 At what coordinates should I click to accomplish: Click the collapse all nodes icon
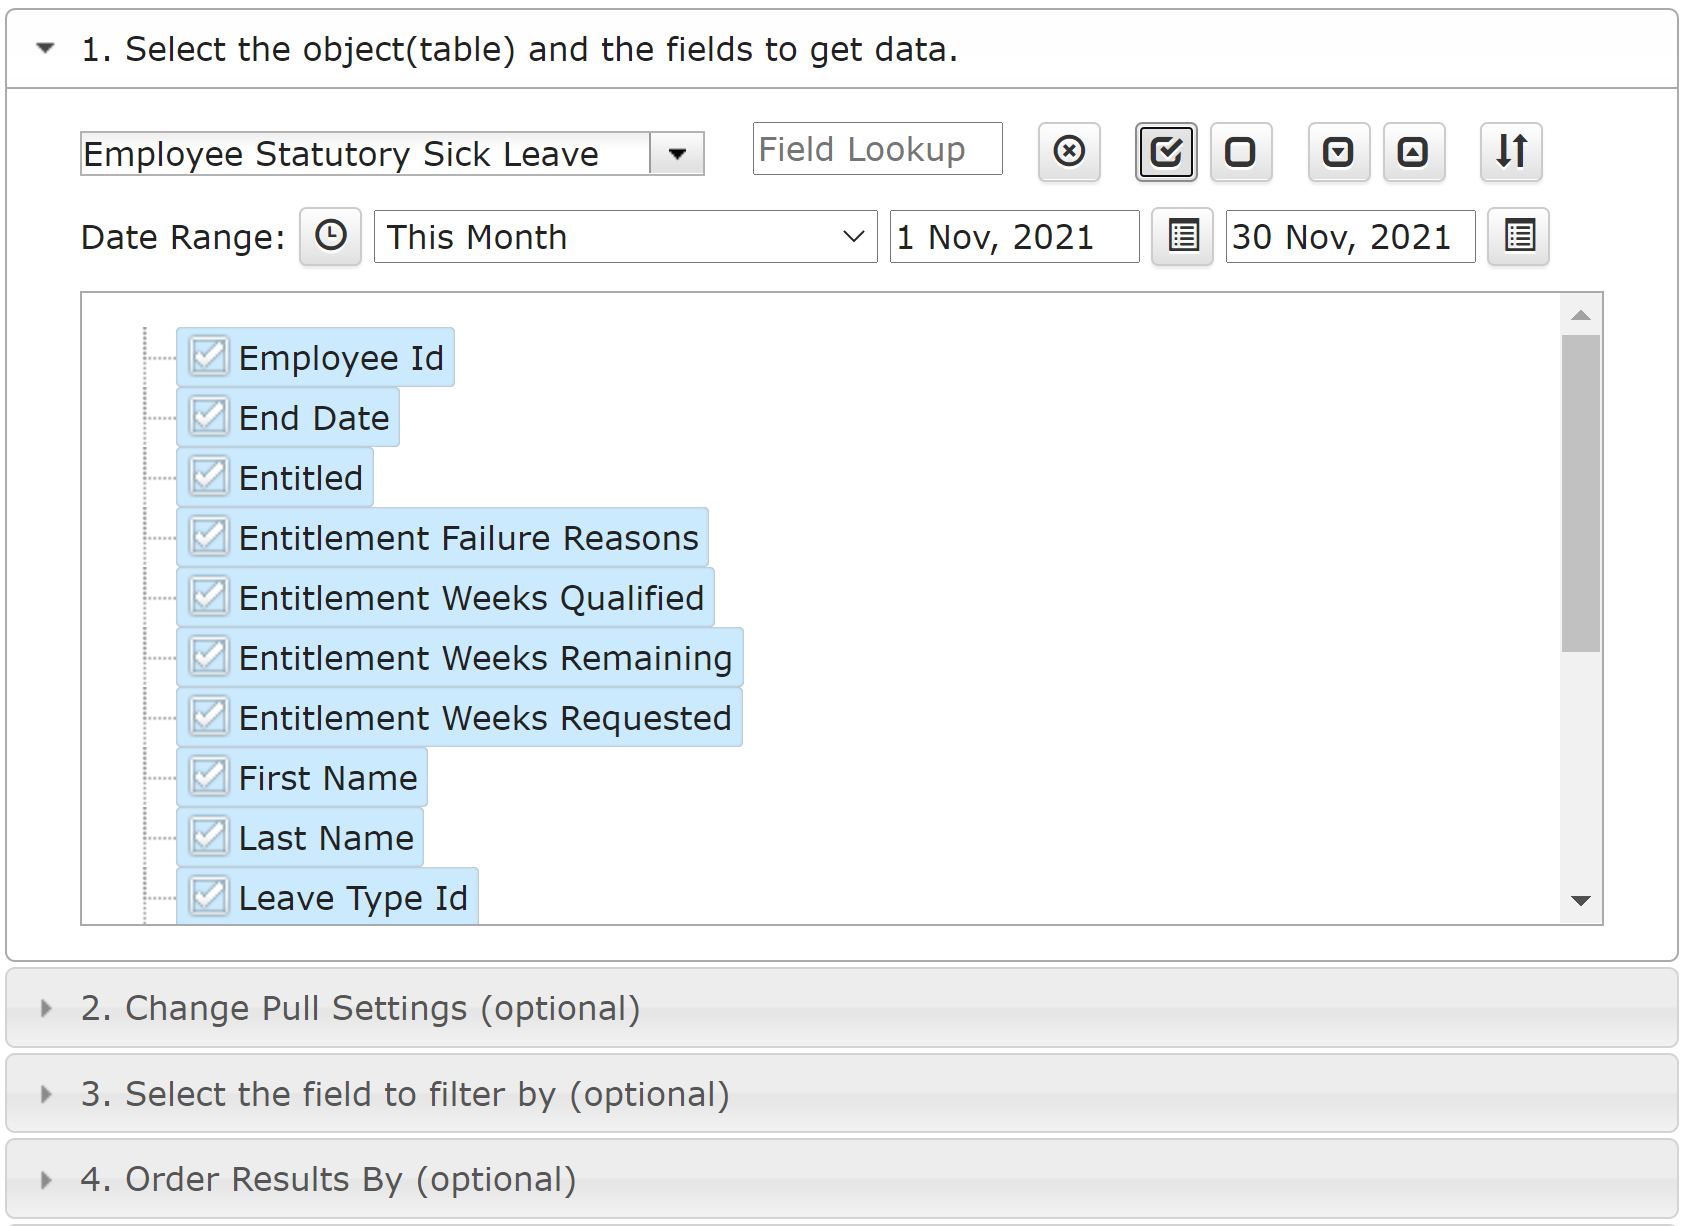(x=1414, y=152)
